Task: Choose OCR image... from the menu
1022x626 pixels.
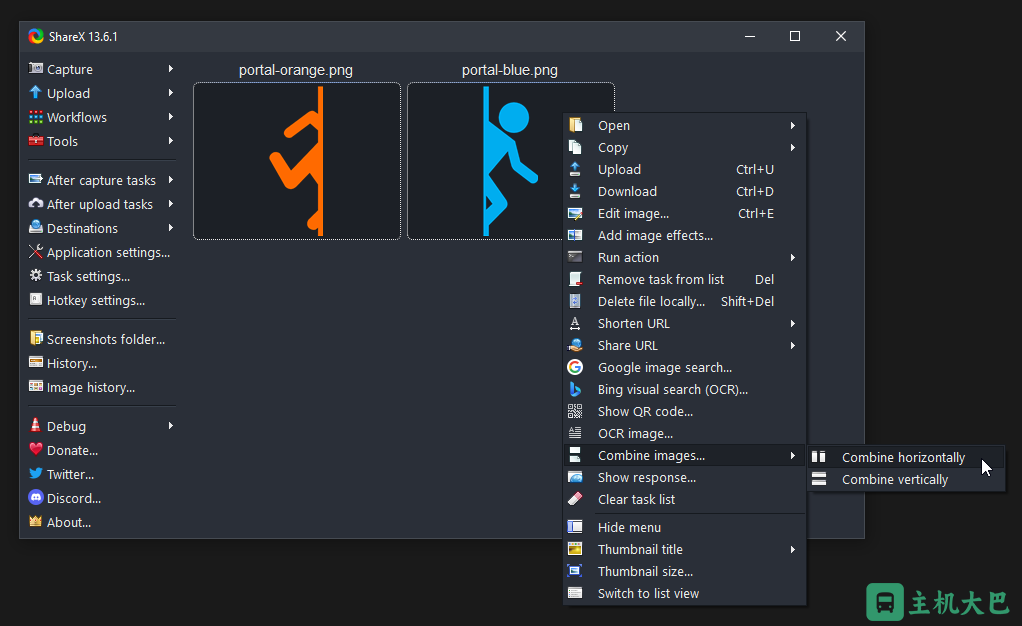Action: click(685, 433)
